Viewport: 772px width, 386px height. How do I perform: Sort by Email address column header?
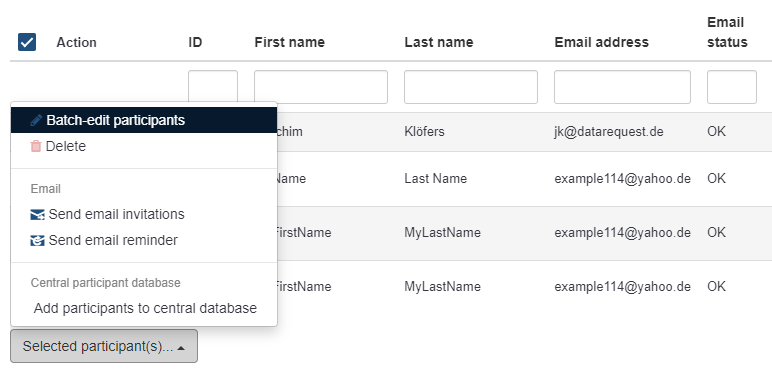[x=602, y=42]
